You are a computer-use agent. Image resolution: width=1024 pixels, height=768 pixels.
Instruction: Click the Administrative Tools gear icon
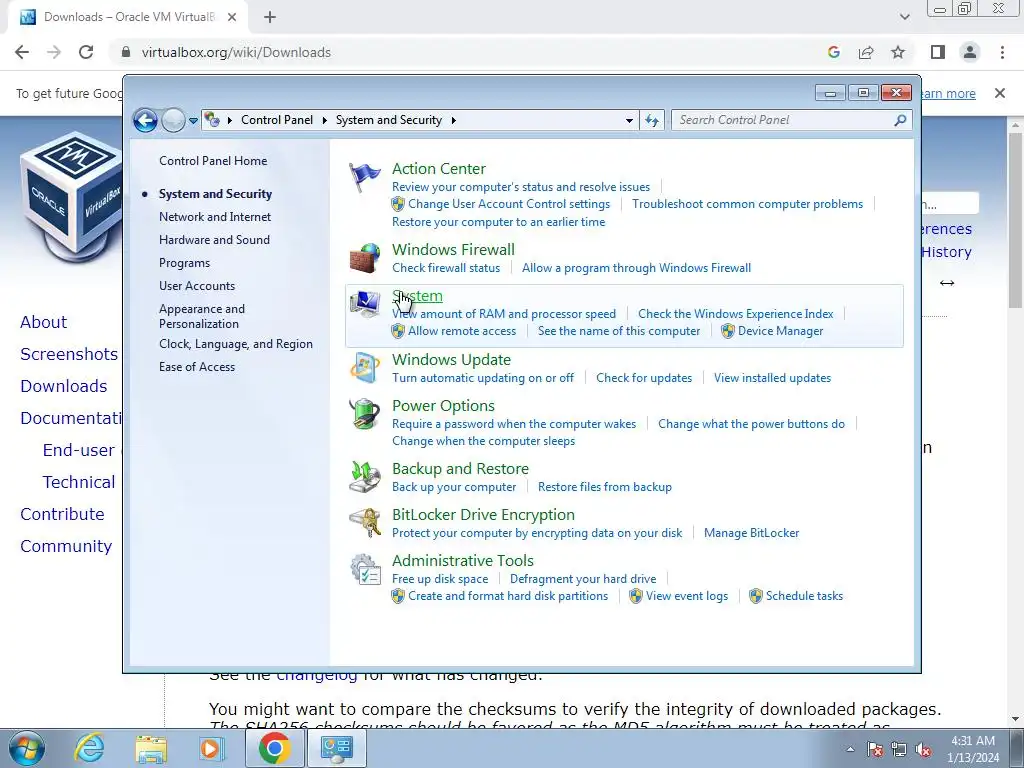[364, 569]
